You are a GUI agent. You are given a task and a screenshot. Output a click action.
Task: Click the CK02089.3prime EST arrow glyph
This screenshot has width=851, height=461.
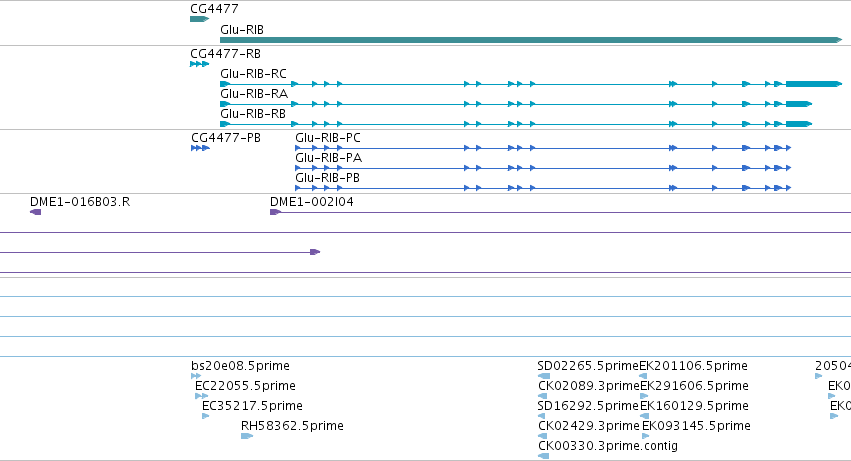(542, 396)
